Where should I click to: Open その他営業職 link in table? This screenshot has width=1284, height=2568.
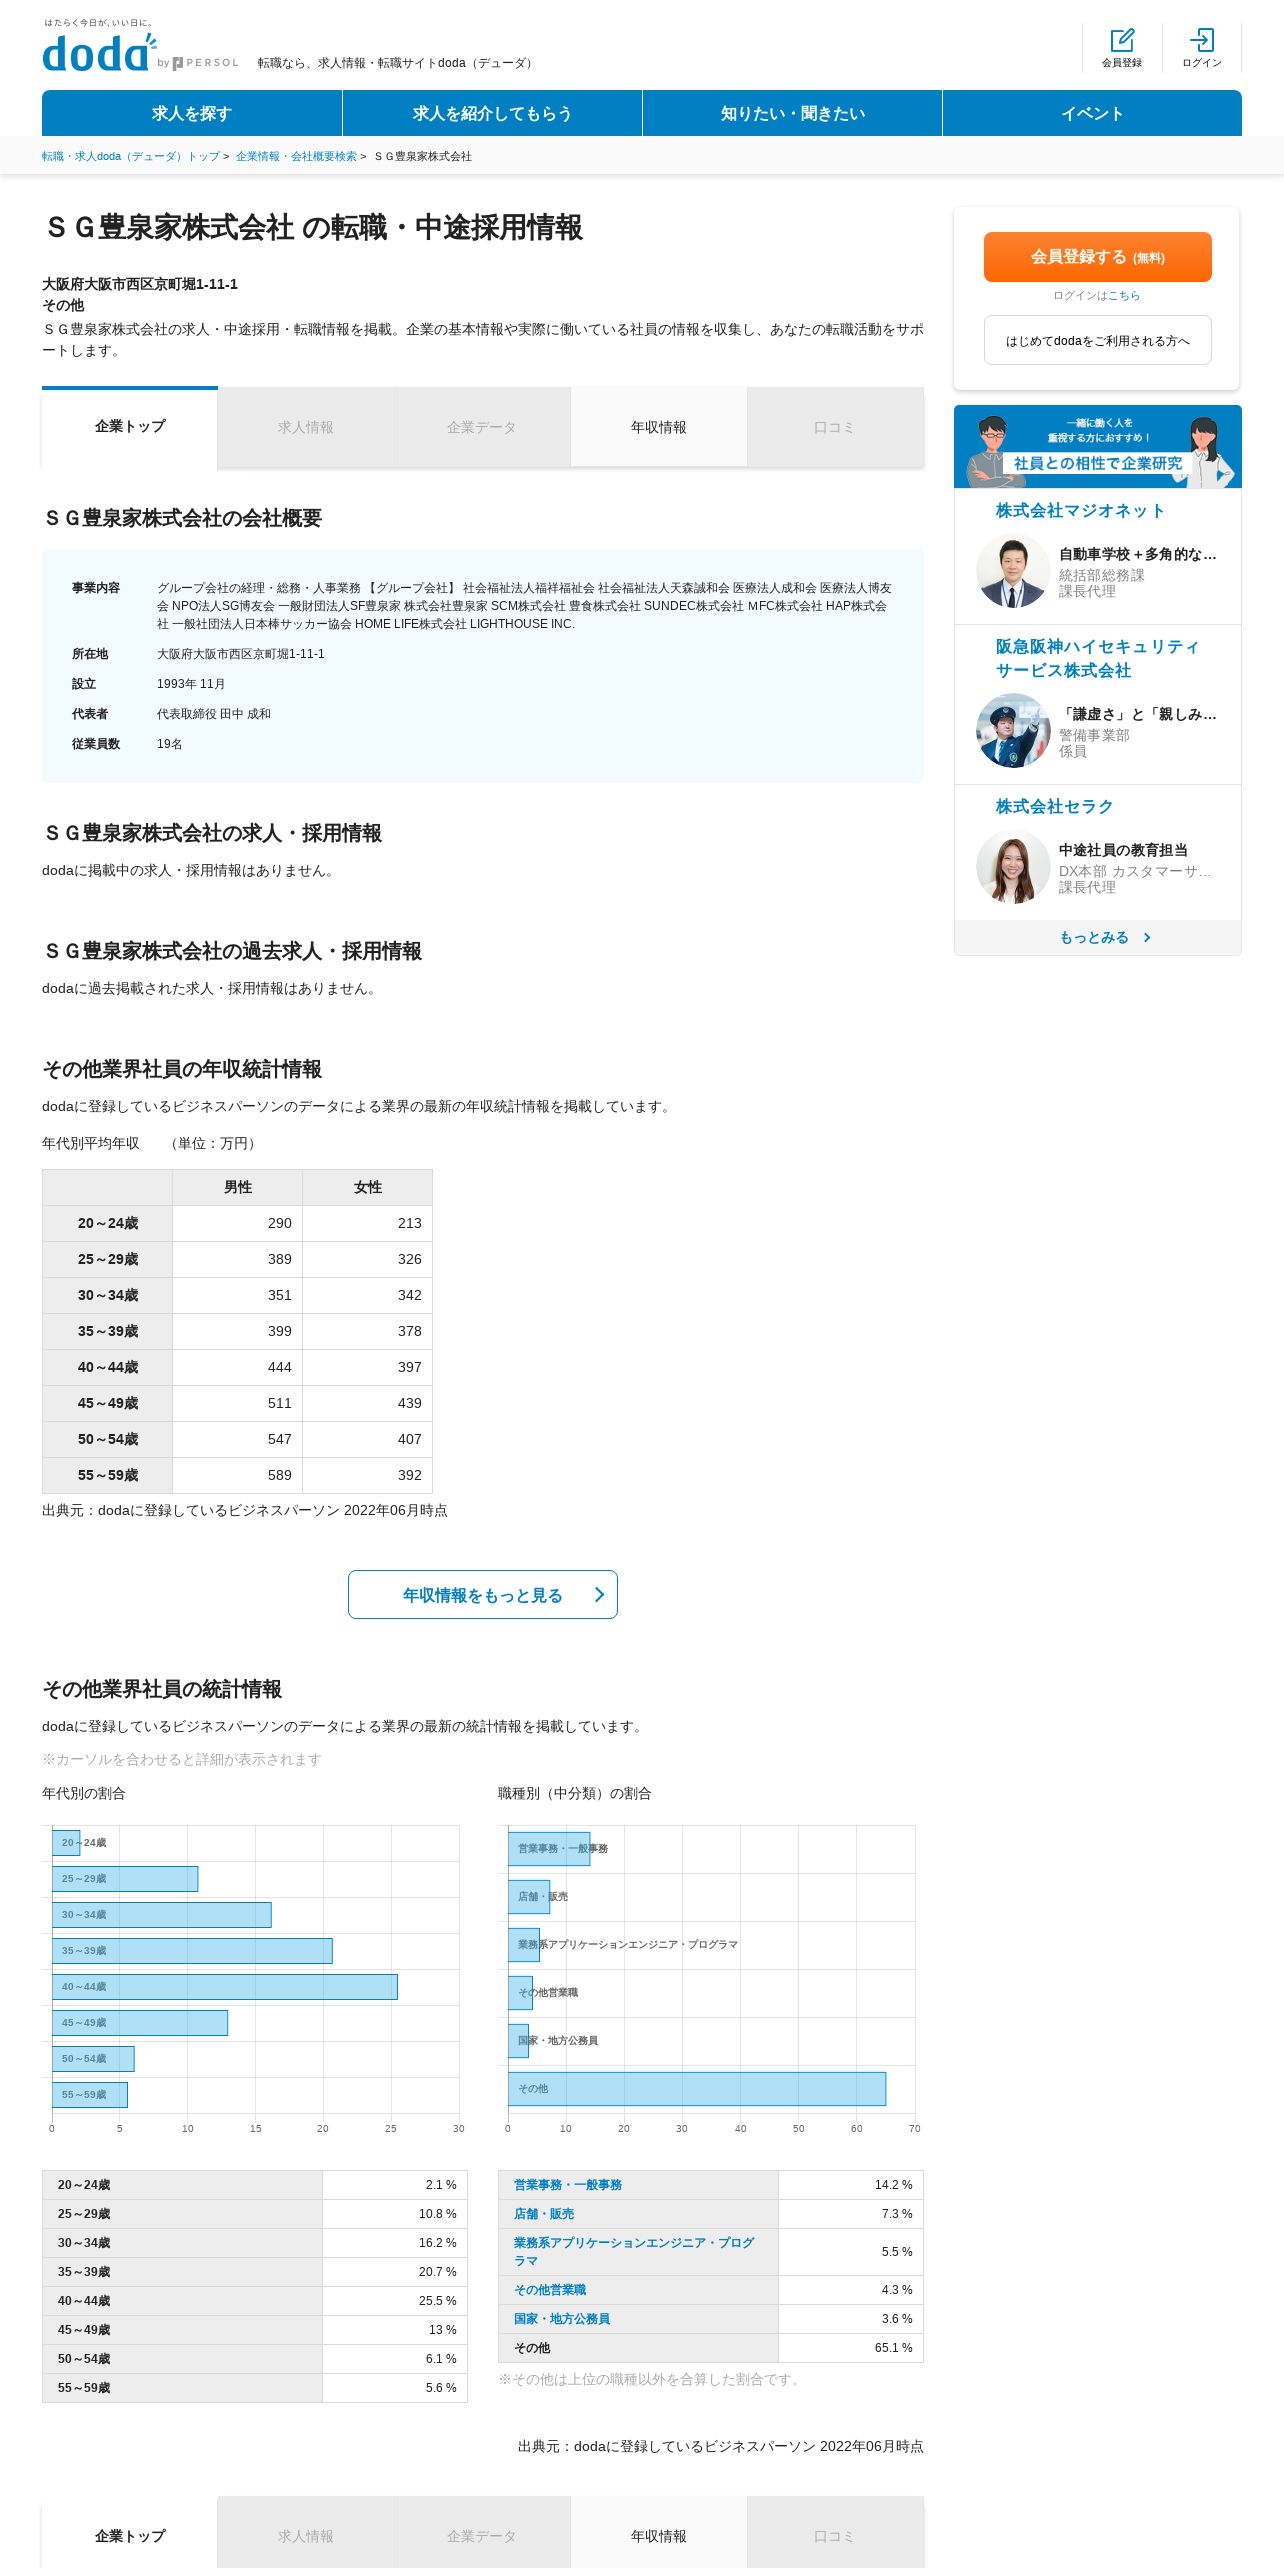click(550, 2290)
